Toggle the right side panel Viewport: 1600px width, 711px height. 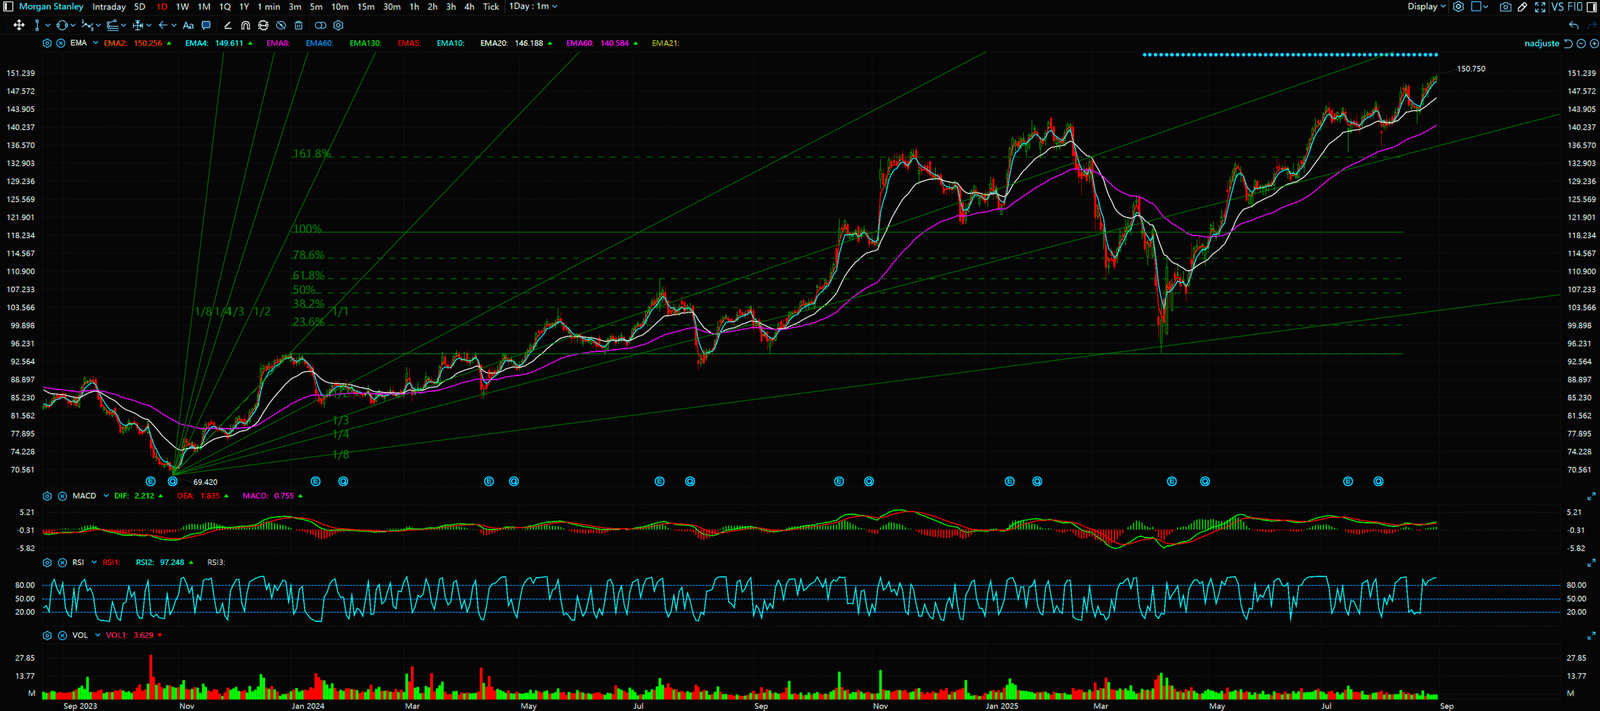[x=1592, y=7]
